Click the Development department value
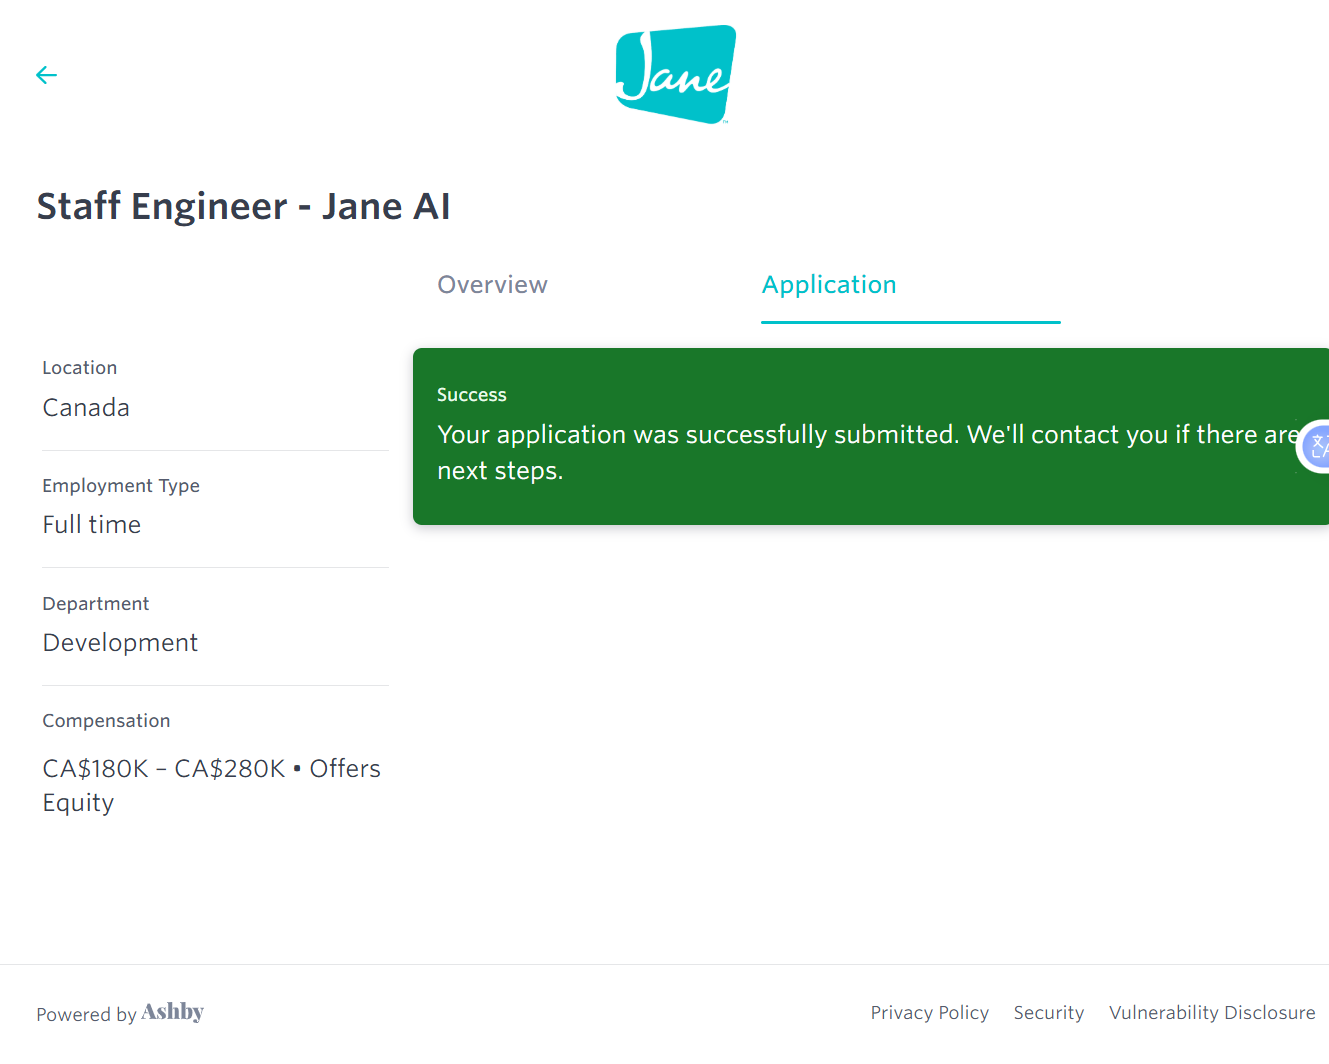Screen dimensions: 1329x1064 pos(120,643)
